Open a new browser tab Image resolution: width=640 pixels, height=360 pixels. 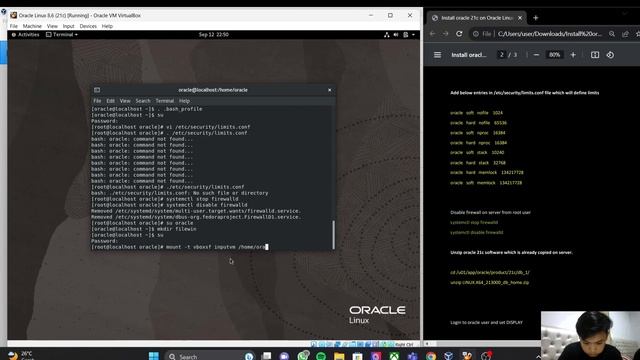(x=536, y=18)
